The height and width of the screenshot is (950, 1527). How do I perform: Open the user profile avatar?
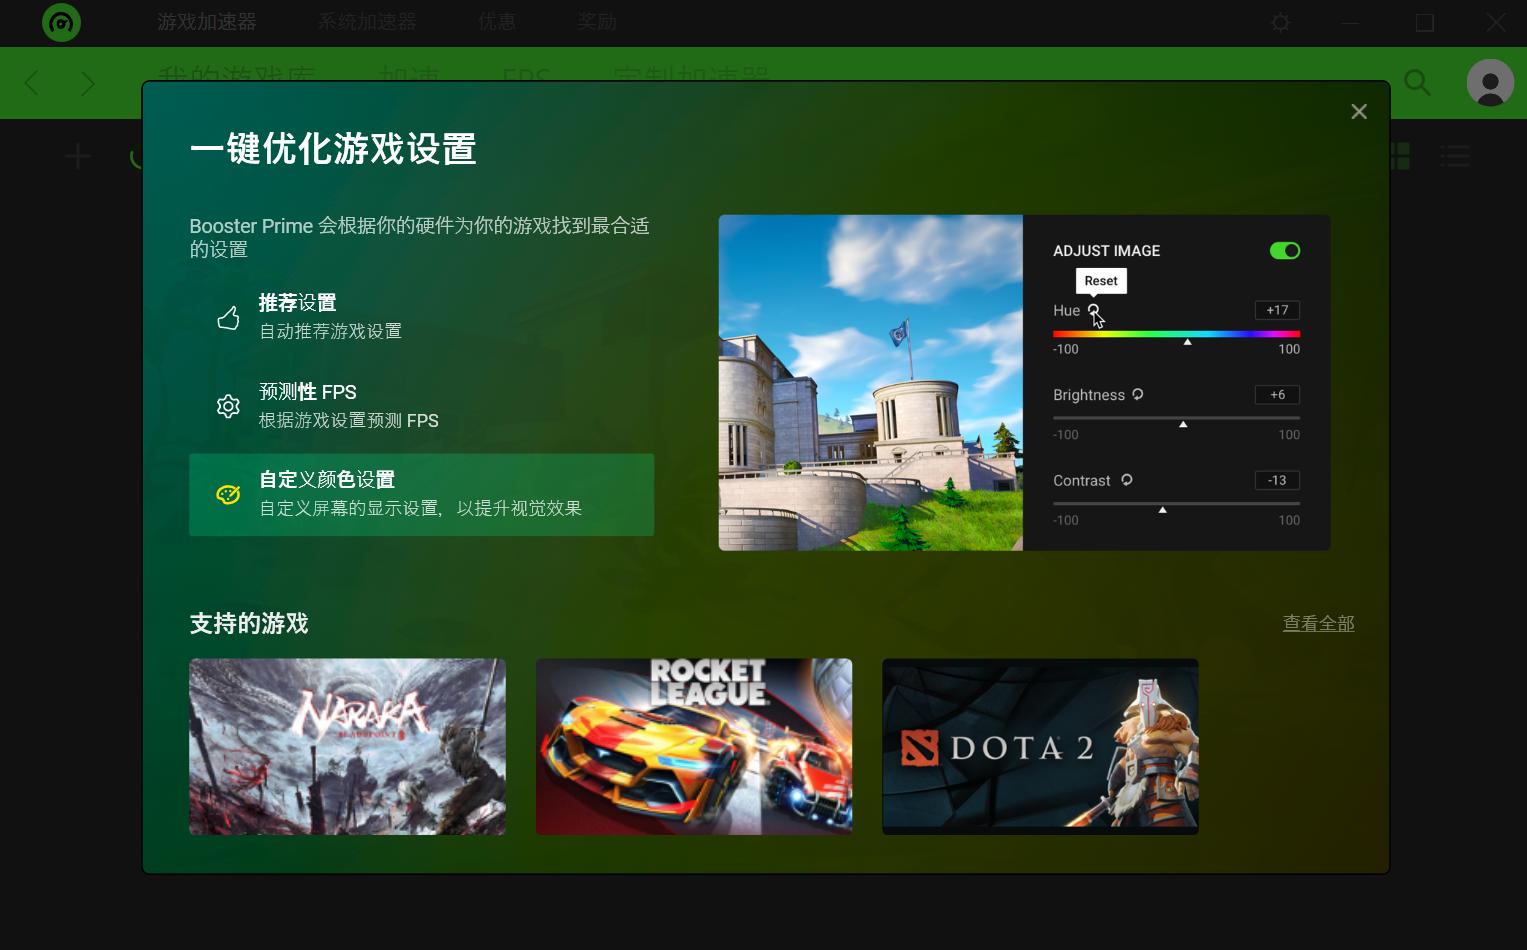1489,83
